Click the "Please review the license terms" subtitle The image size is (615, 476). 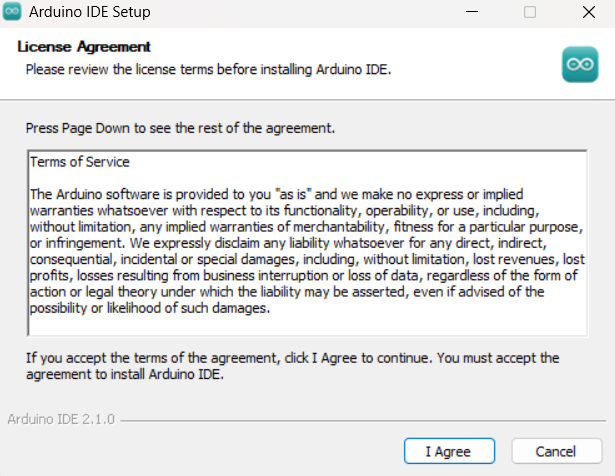tap(207, 69)
